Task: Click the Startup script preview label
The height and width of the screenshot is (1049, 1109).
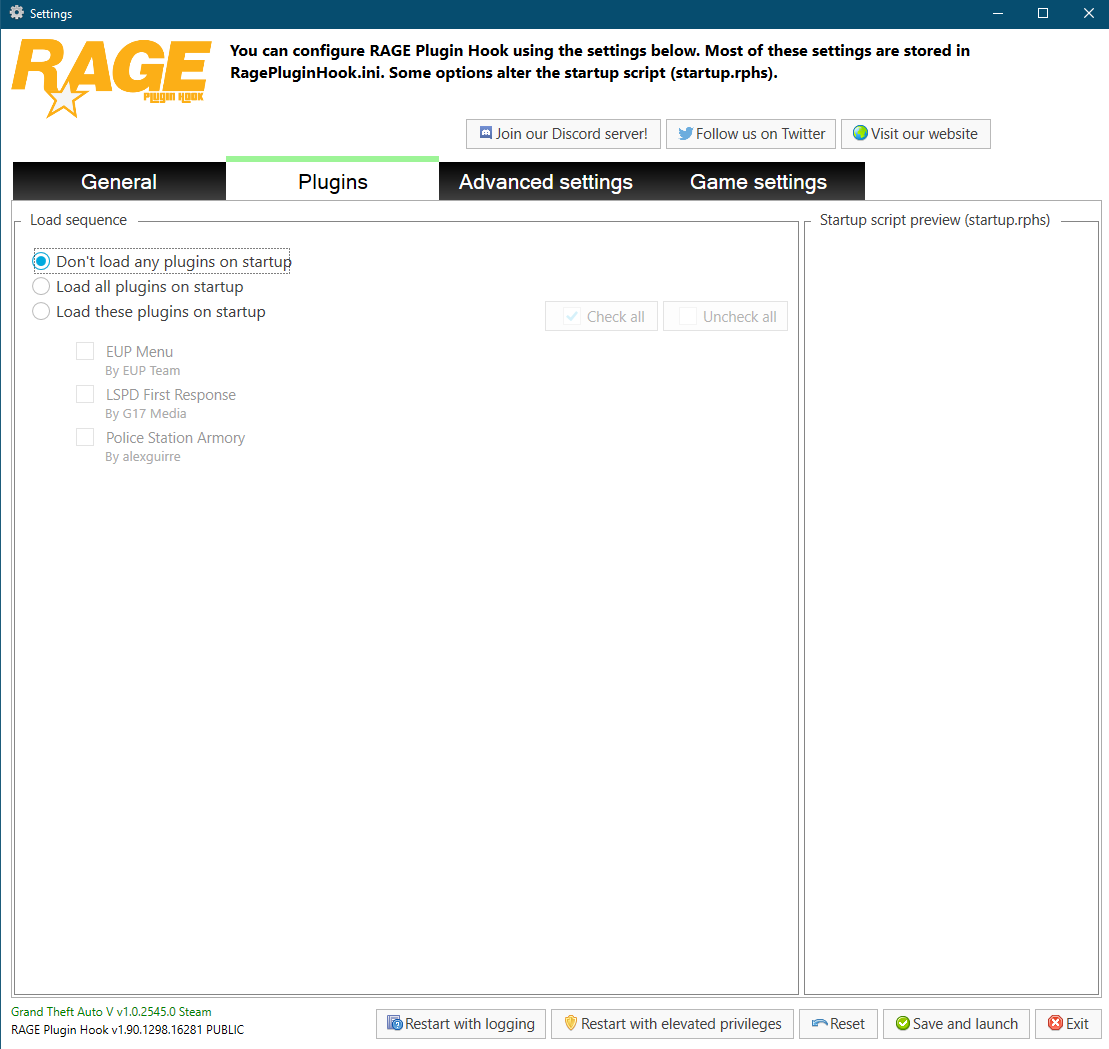Action: click(935, 220)
